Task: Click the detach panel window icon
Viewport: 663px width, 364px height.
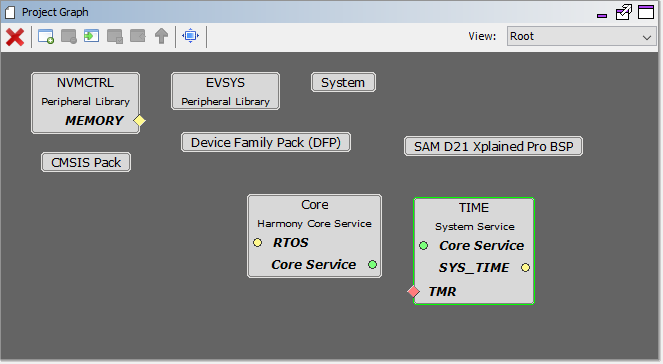Action: tap(624, 12)
